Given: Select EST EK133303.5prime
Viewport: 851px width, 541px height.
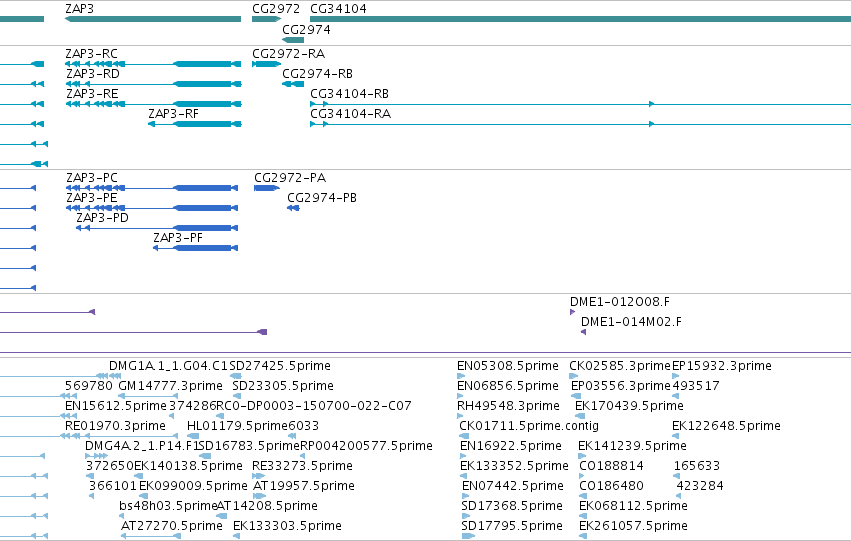Looking at the screenshot, I should click(287, 526).
